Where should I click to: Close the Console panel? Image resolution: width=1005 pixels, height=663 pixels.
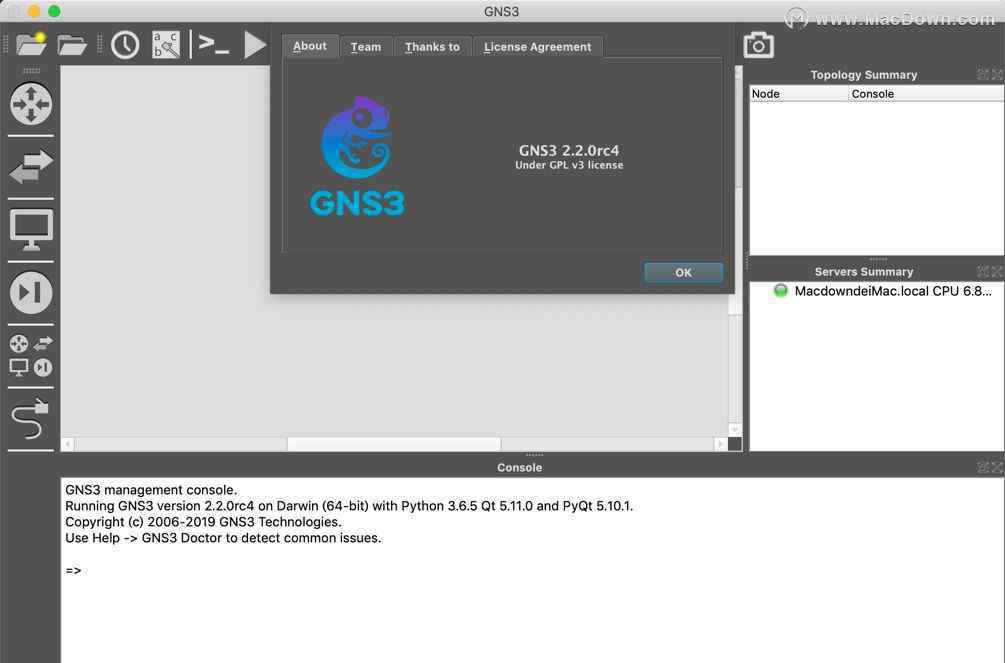coord(997,467)
